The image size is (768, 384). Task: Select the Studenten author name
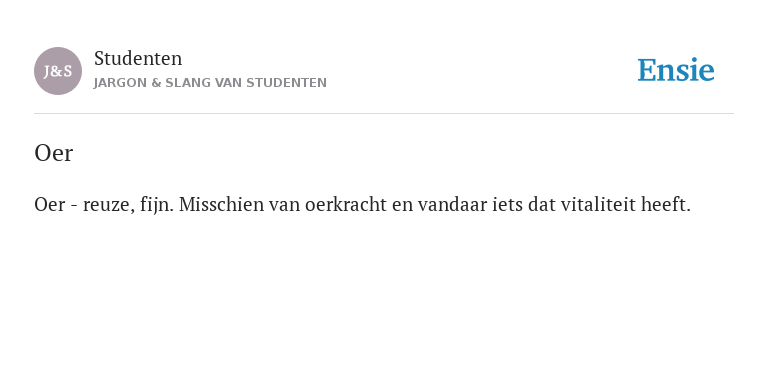click(138, 59)
